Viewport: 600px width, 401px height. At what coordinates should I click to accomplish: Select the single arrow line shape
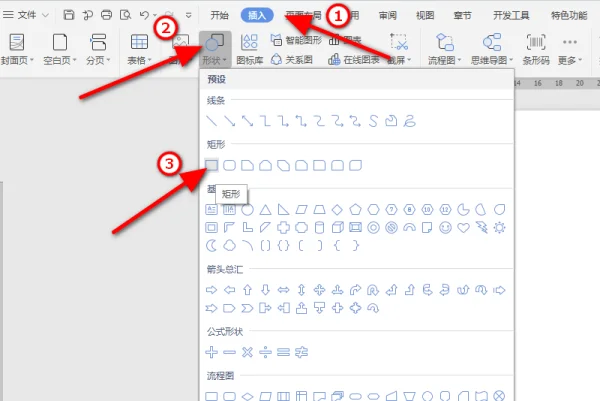coord(230,121)
